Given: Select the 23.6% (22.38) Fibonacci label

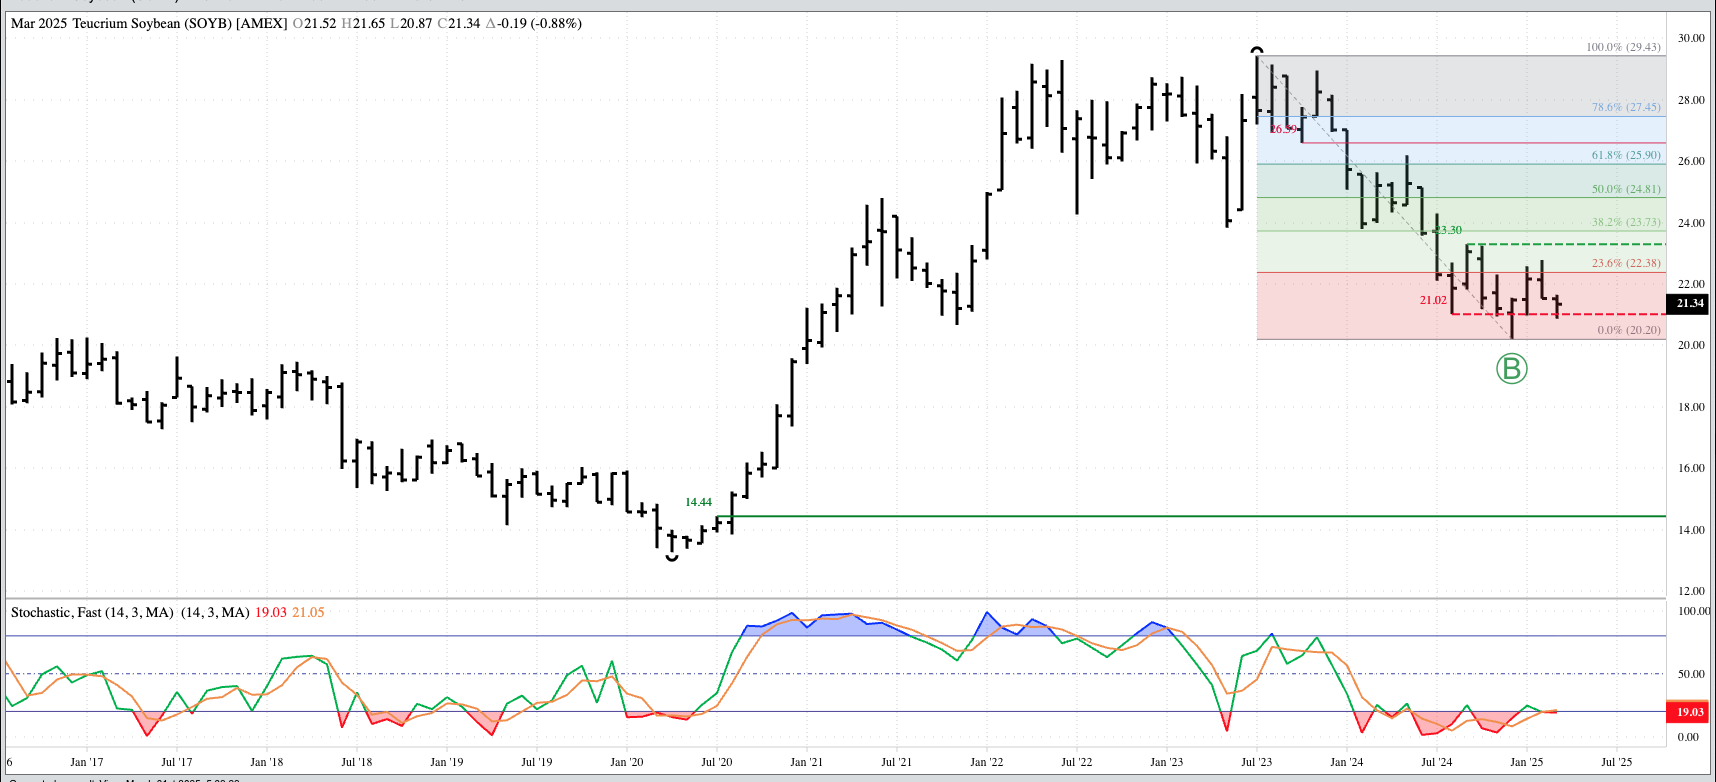Looking at the screenshot, I should [x=1626, y=263].
